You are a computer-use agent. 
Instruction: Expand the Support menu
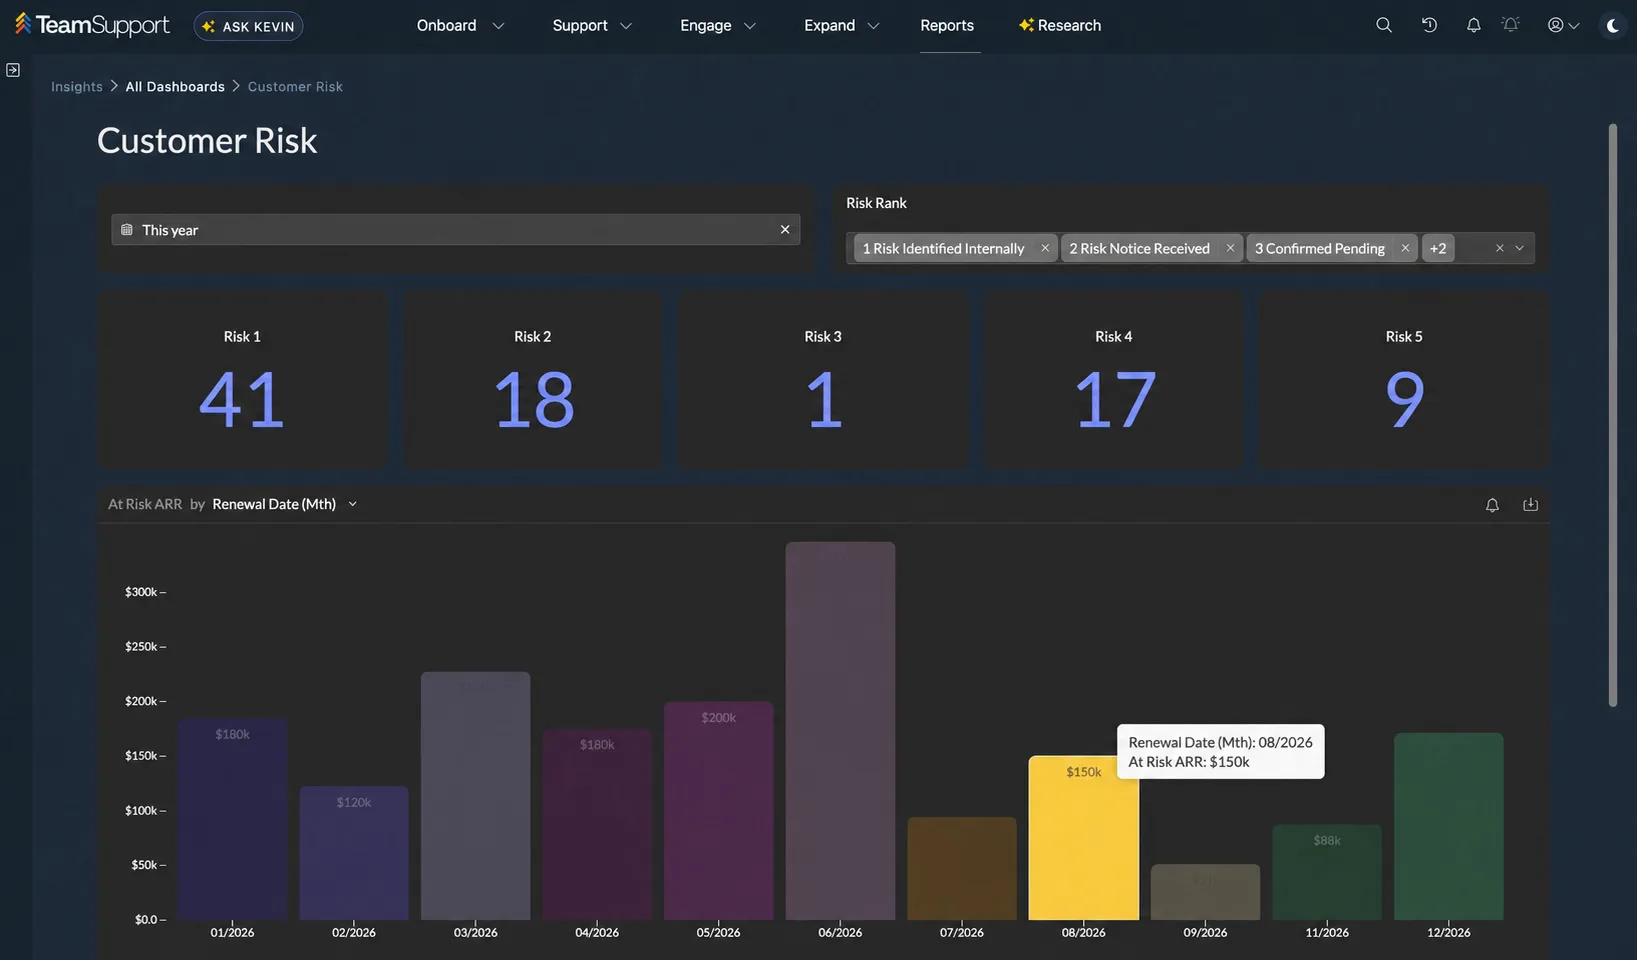(x=592, y=25)
